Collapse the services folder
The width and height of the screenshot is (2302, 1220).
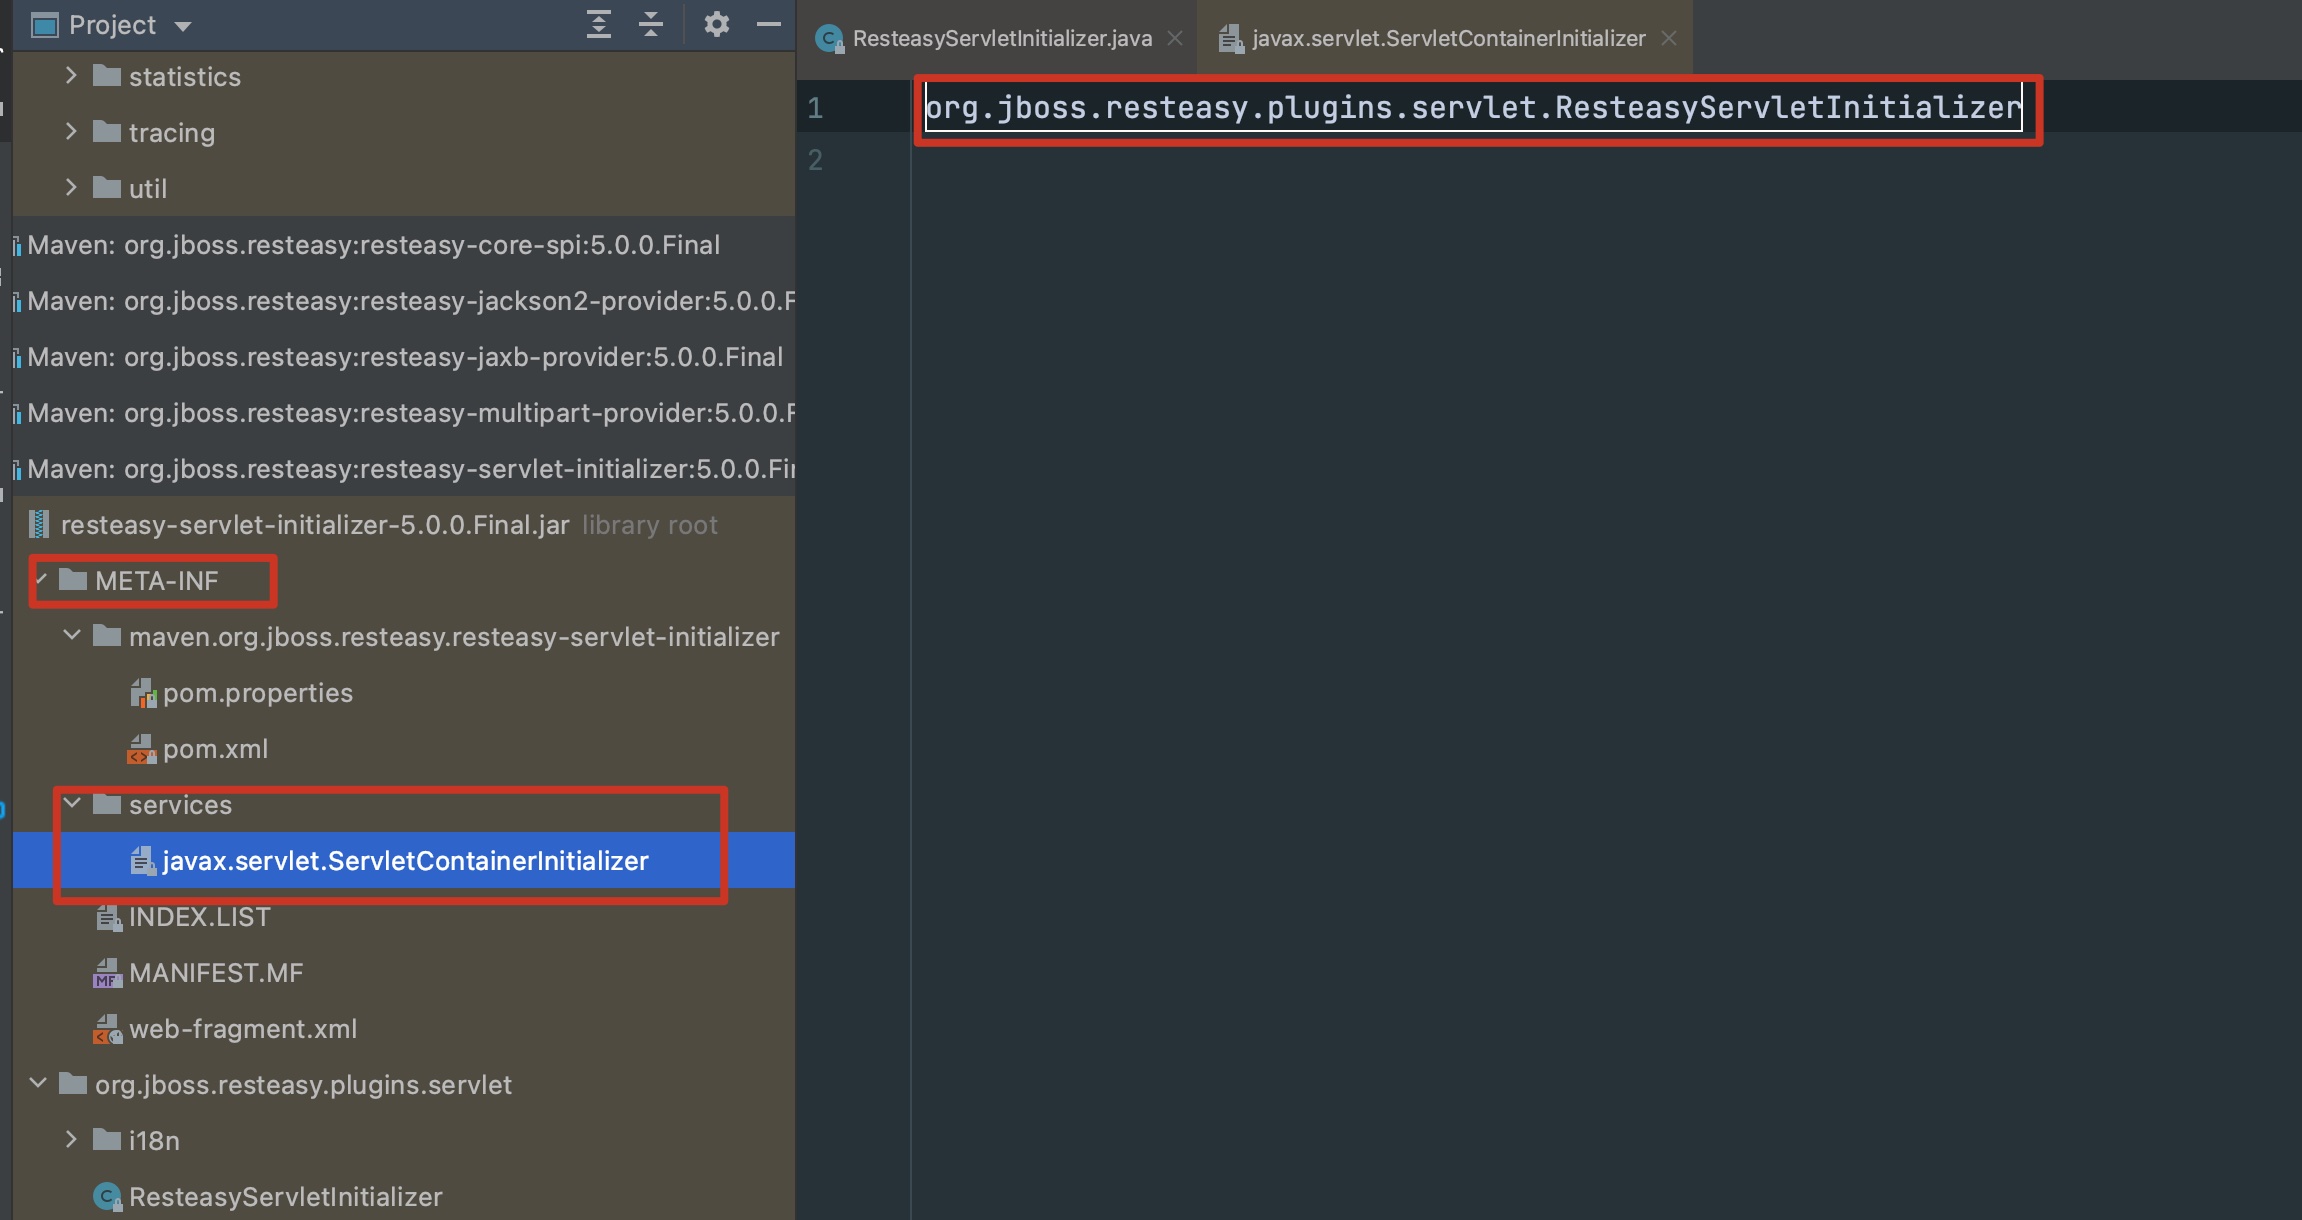(72, 804)
